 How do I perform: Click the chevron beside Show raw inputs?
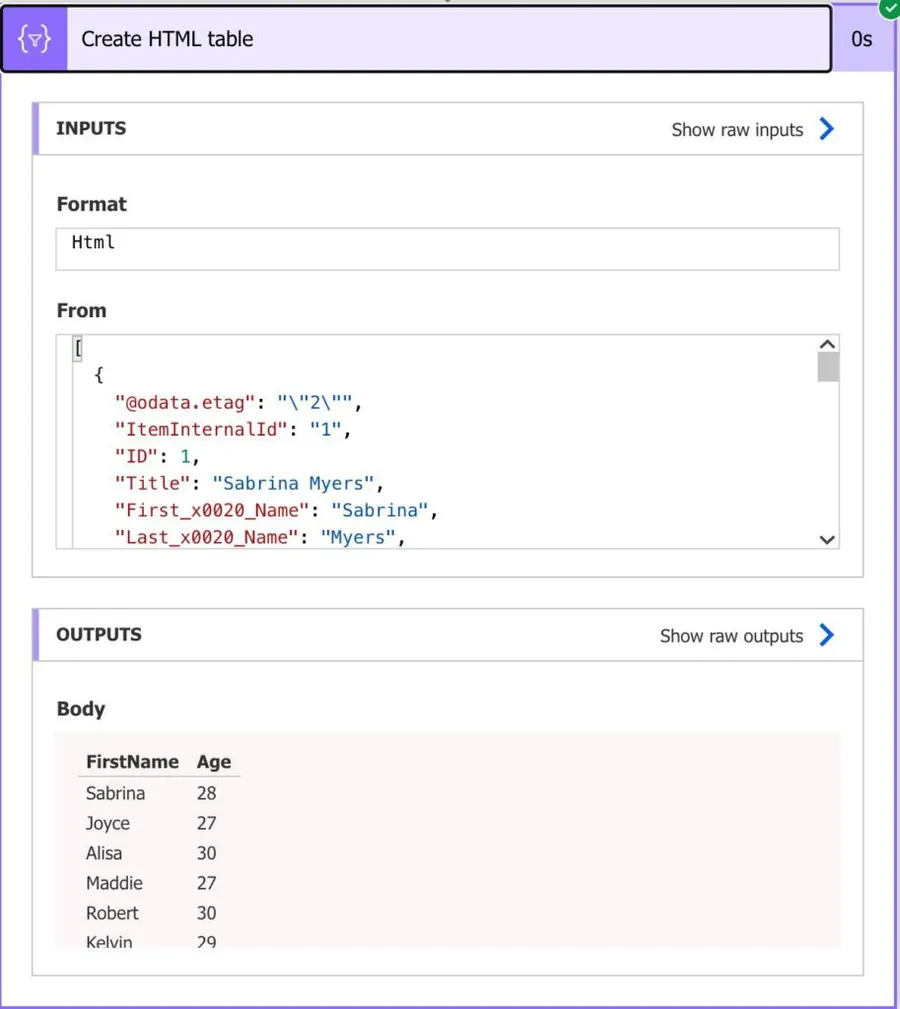point(826,129)
